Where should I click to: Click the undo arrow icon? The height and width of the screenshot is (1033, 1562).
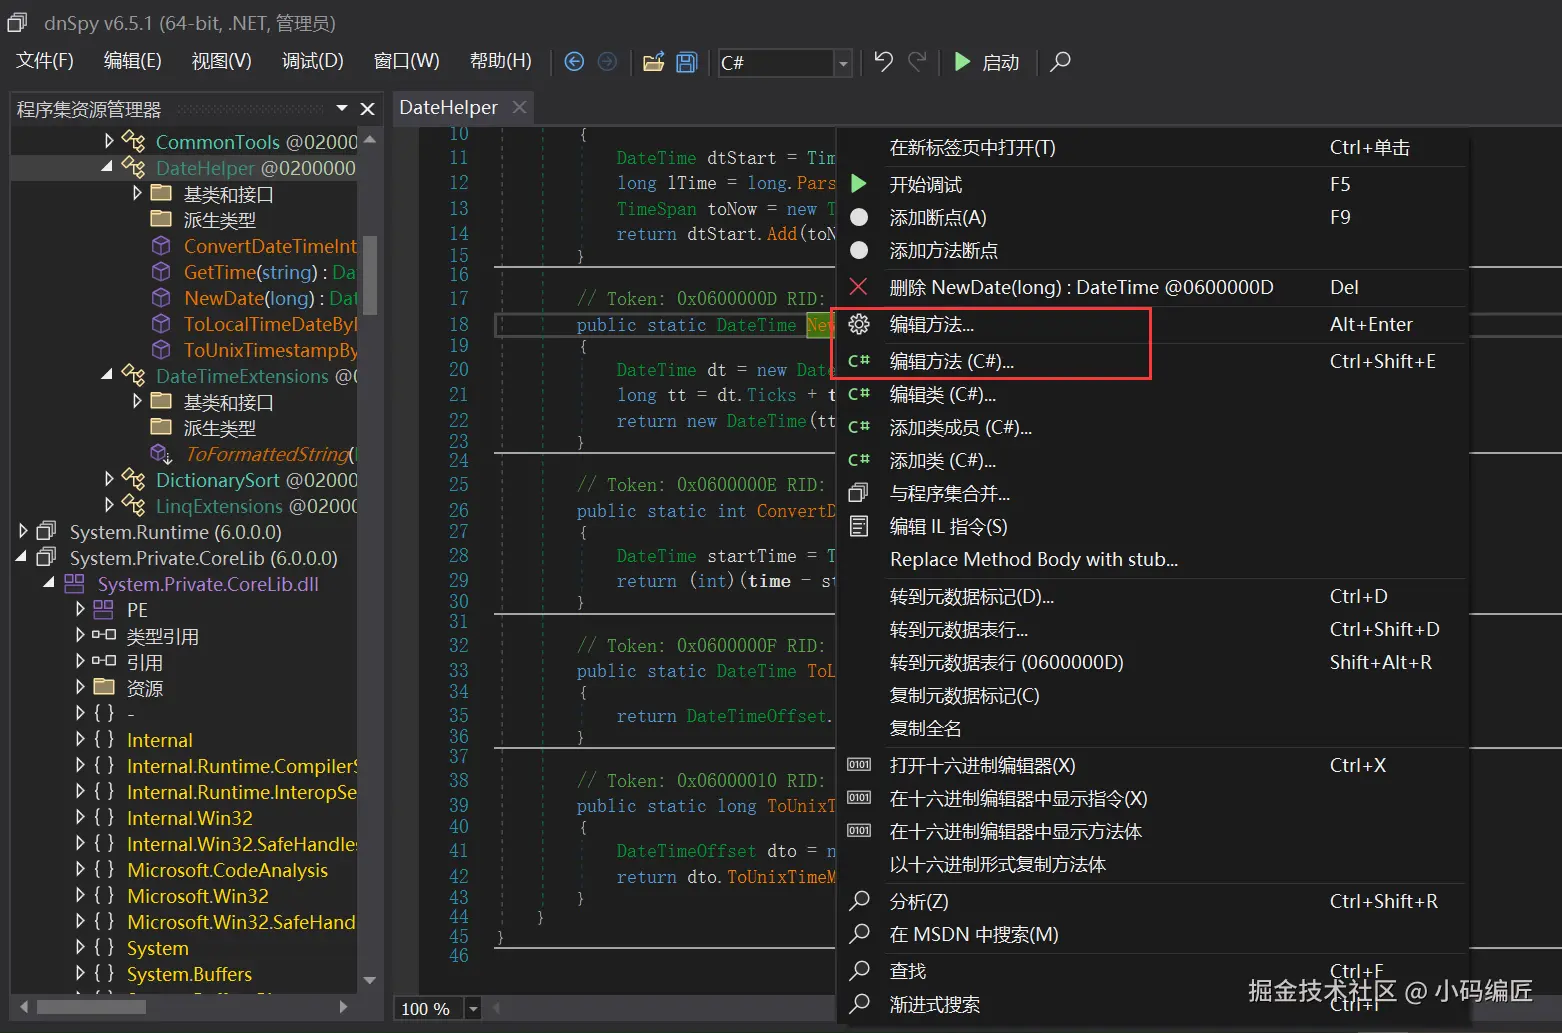coord(883,62)
